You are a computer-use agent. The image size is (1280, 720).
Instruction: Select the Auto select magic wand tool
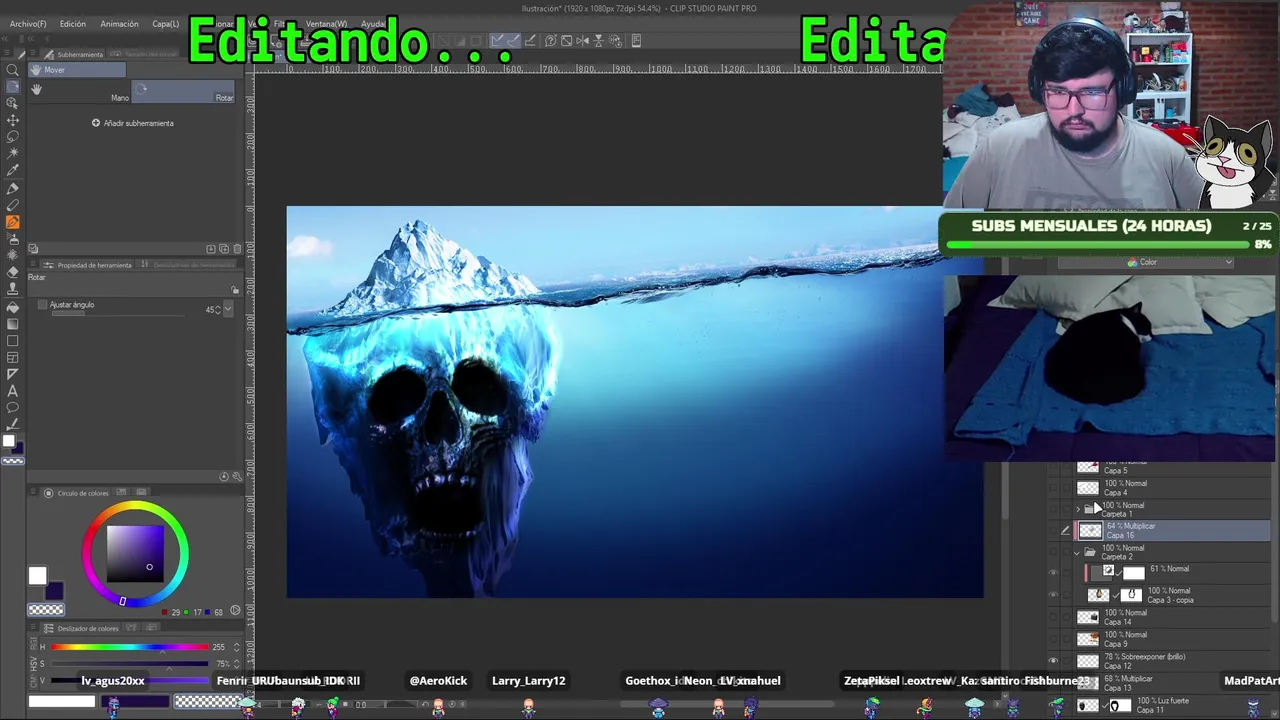point(13,154)
